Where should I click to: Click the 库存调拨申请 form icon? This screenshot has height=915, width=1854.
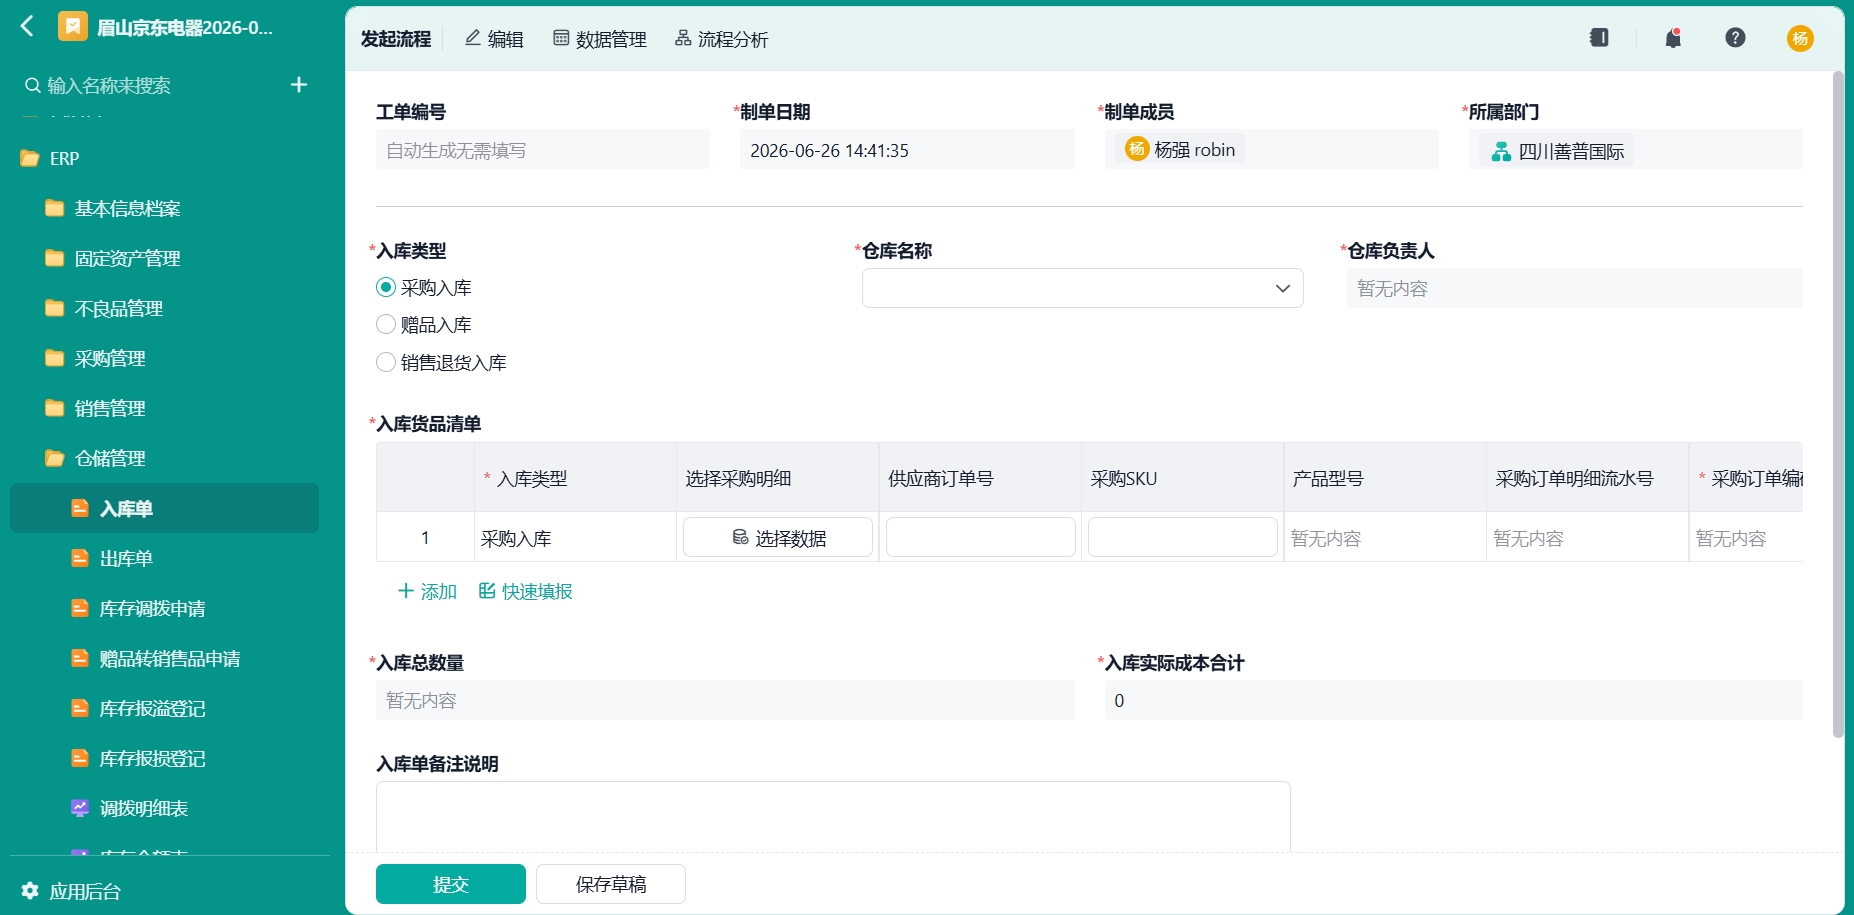coord(80,608)
